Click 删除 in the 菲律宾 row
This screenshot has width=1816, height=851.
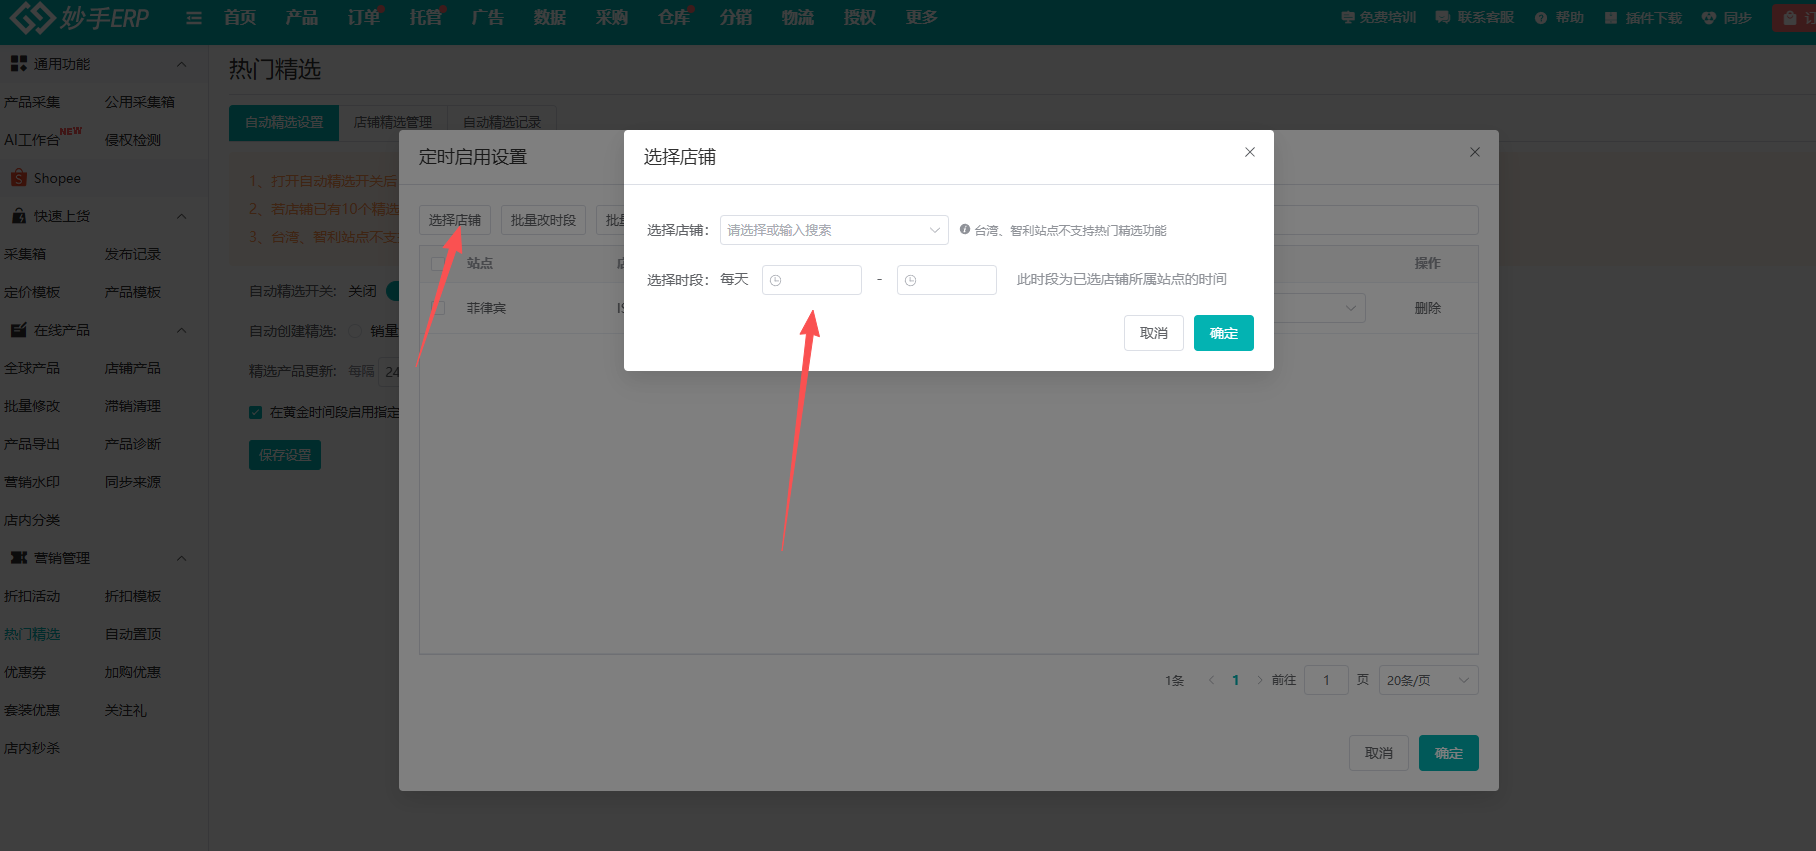(x=1428, y=308)
